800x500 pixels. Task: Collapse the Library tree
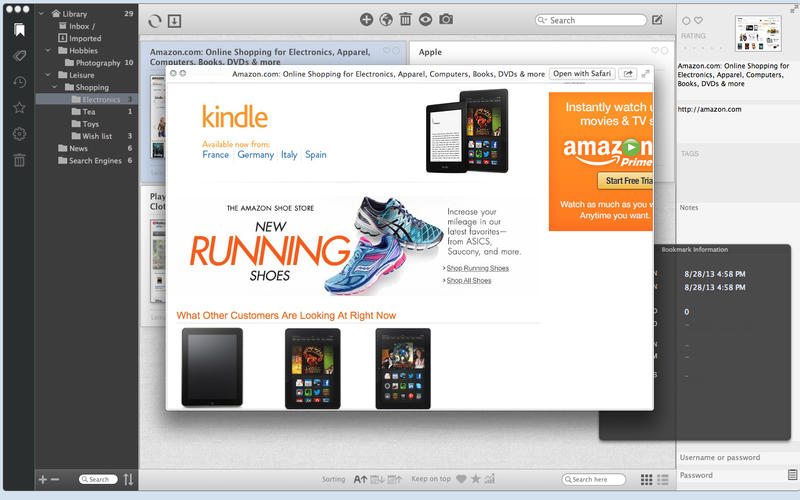pos(42,14)
